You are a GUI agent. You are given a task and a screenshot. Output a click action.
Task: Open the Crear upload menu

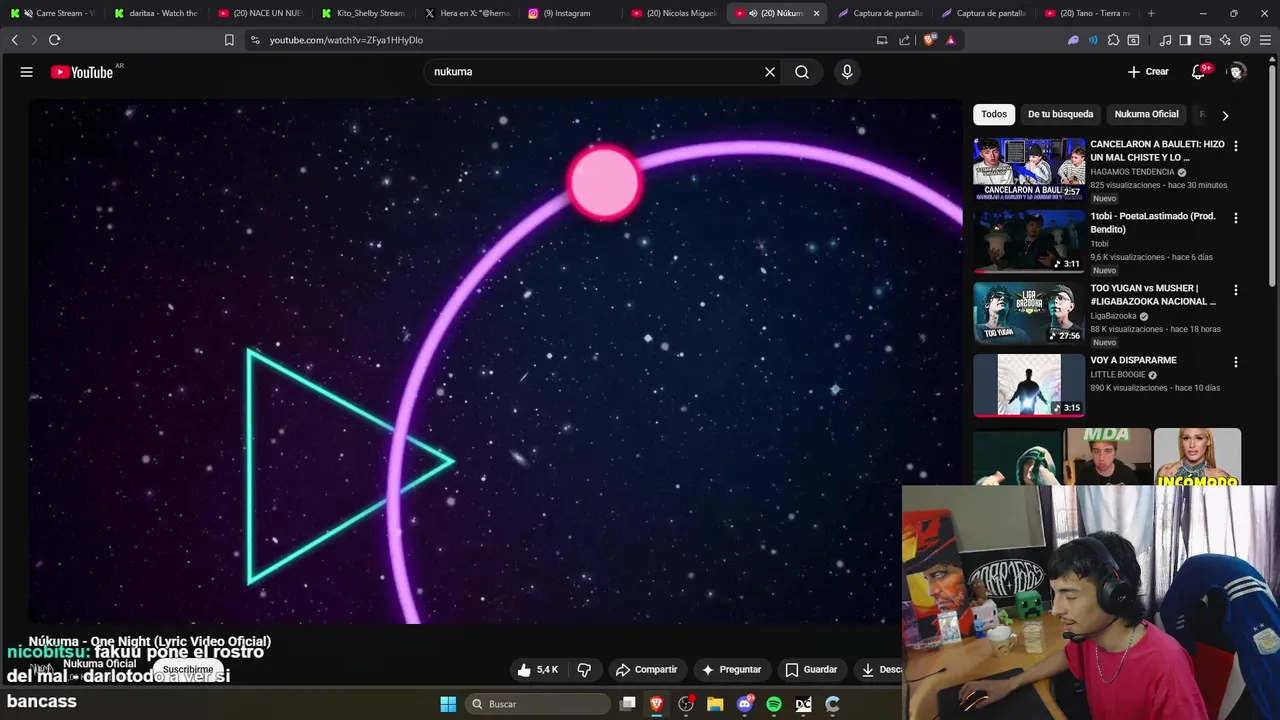point(1148,72)
